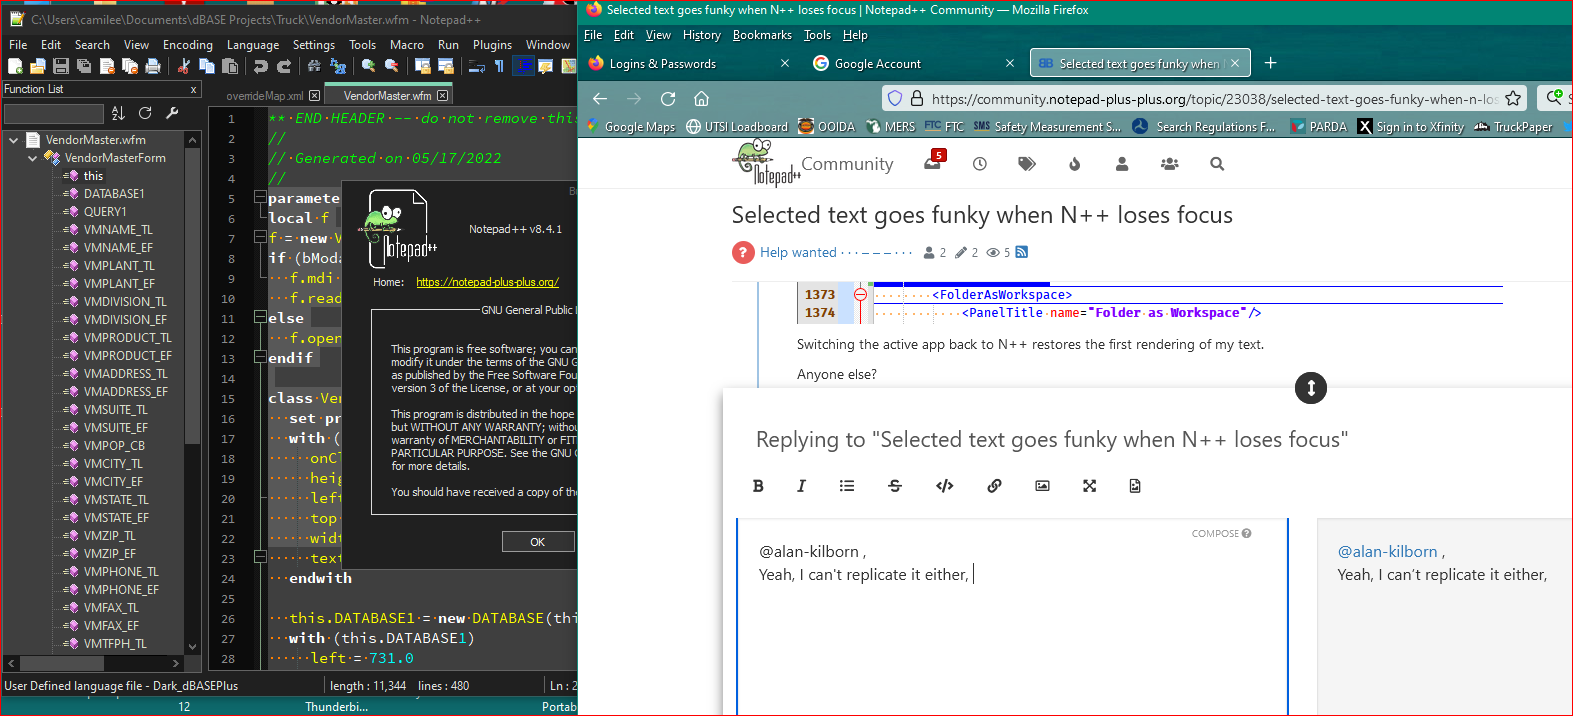Click the Zoom Out magnifier icon
The image size is (1573, 716).
point(391,66)
